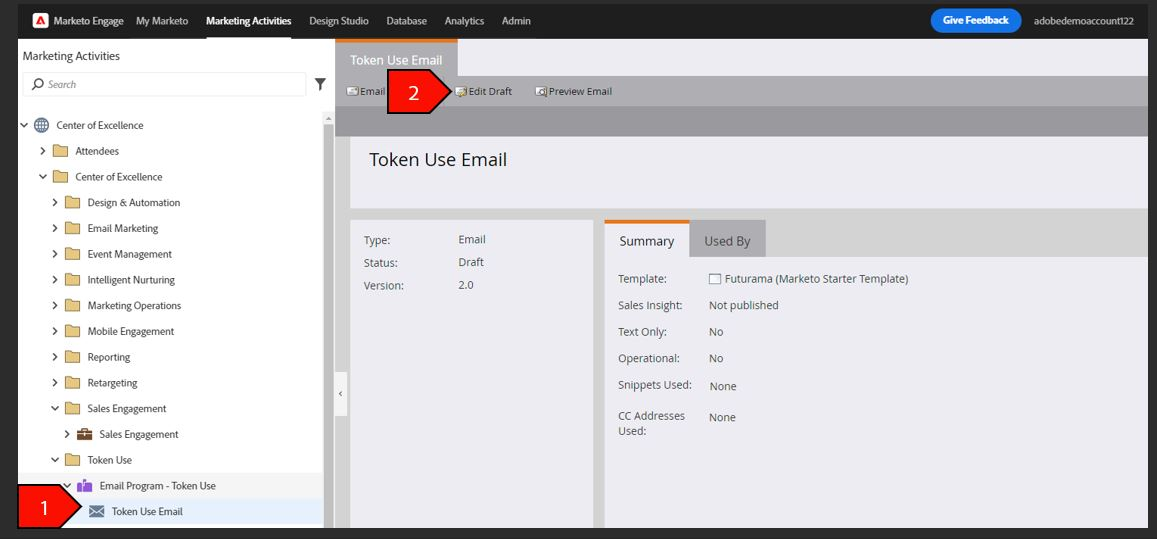Collapse the Token Use folder
The width and height of the screenshot is (1157, 539).
pyautogui.click(x=55, y=460)
